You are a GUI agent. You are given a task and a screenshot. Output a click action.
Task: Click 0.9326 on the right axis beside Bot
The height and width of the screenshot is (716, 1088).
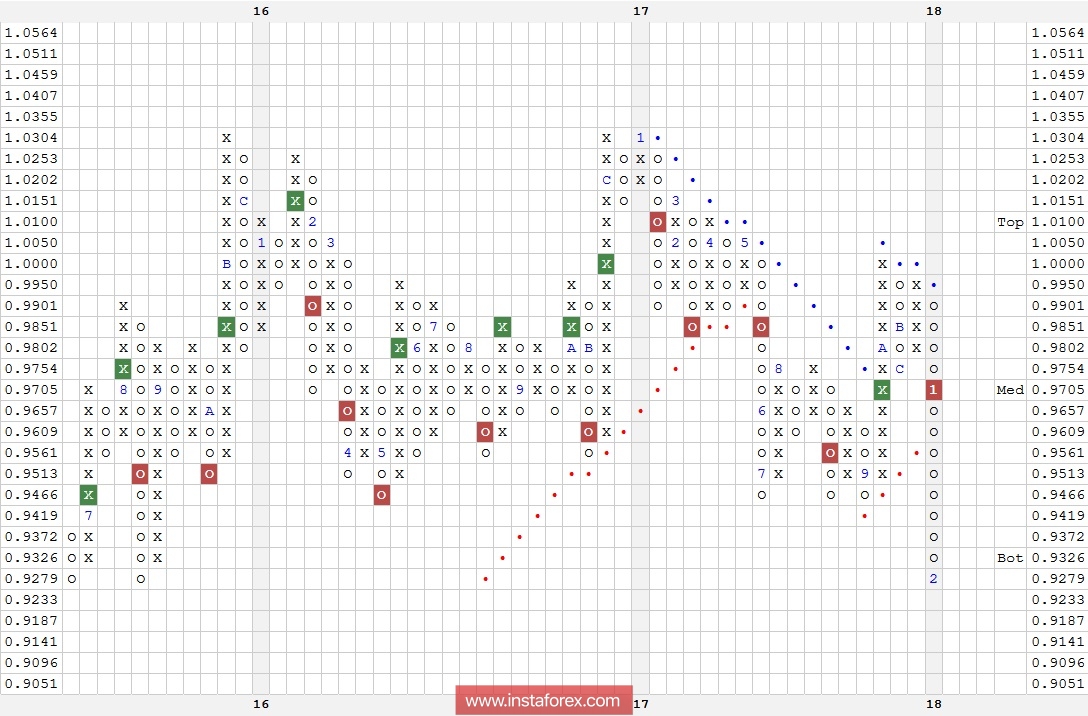[1057, 558]
